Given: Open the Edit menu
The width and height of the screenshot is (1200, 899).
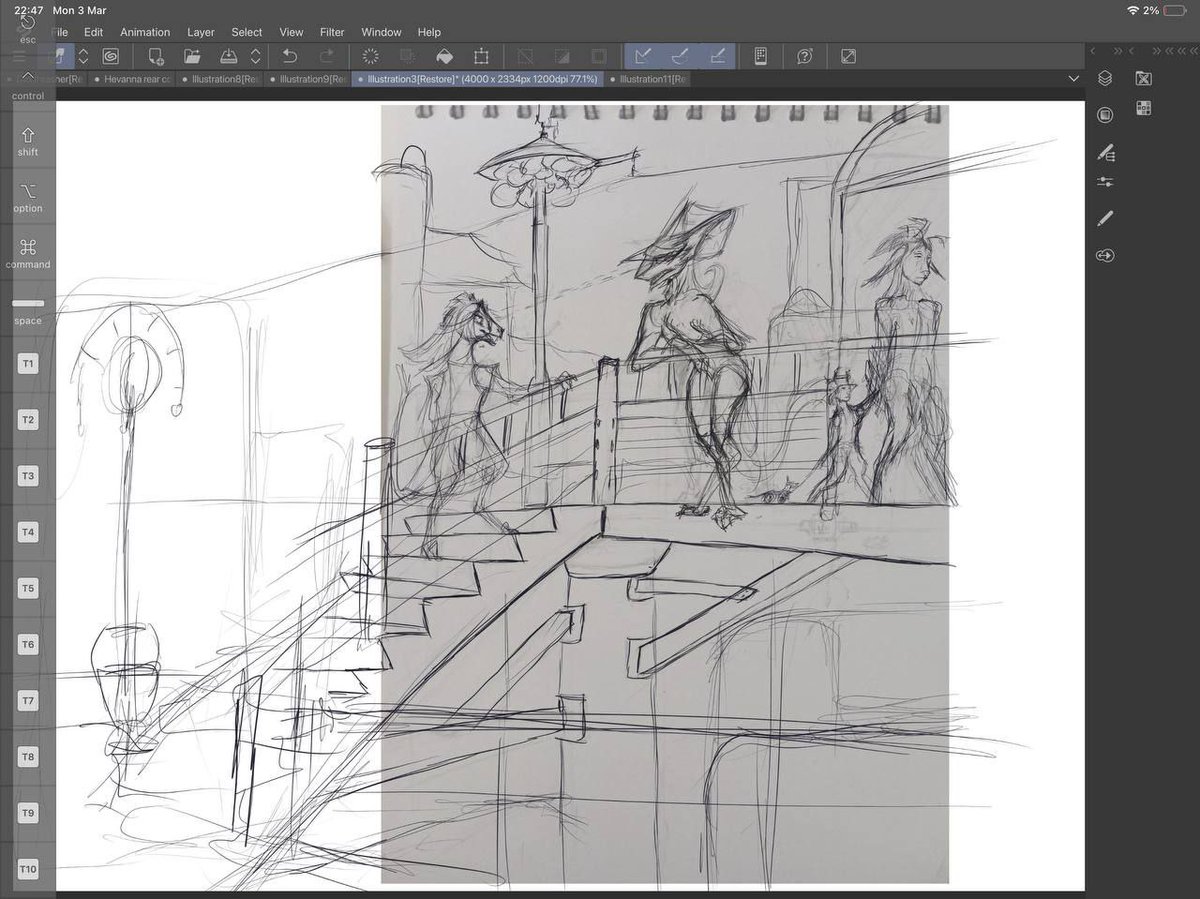Looking at the screenshot, I should 93,32.
